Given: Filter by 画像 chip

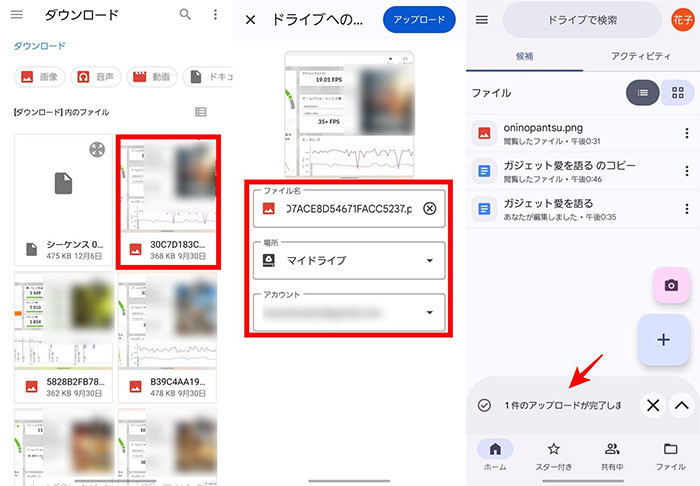Looking at the screenshot, I should [39, 77].
